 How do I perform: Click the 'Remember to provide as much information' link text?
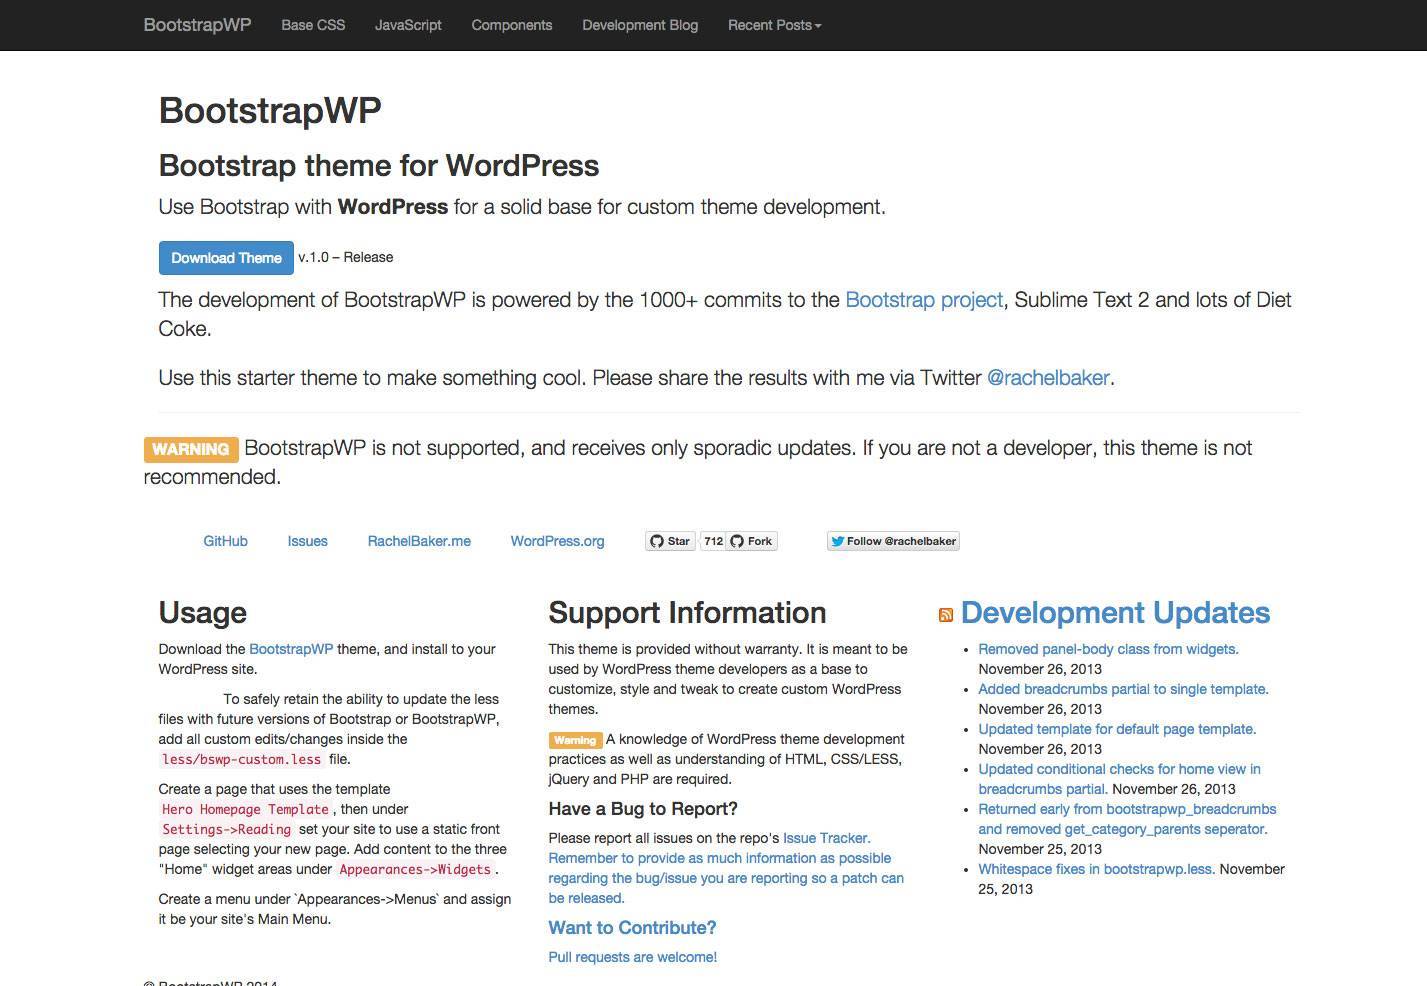pyautogui.click(x=726, y=878)
